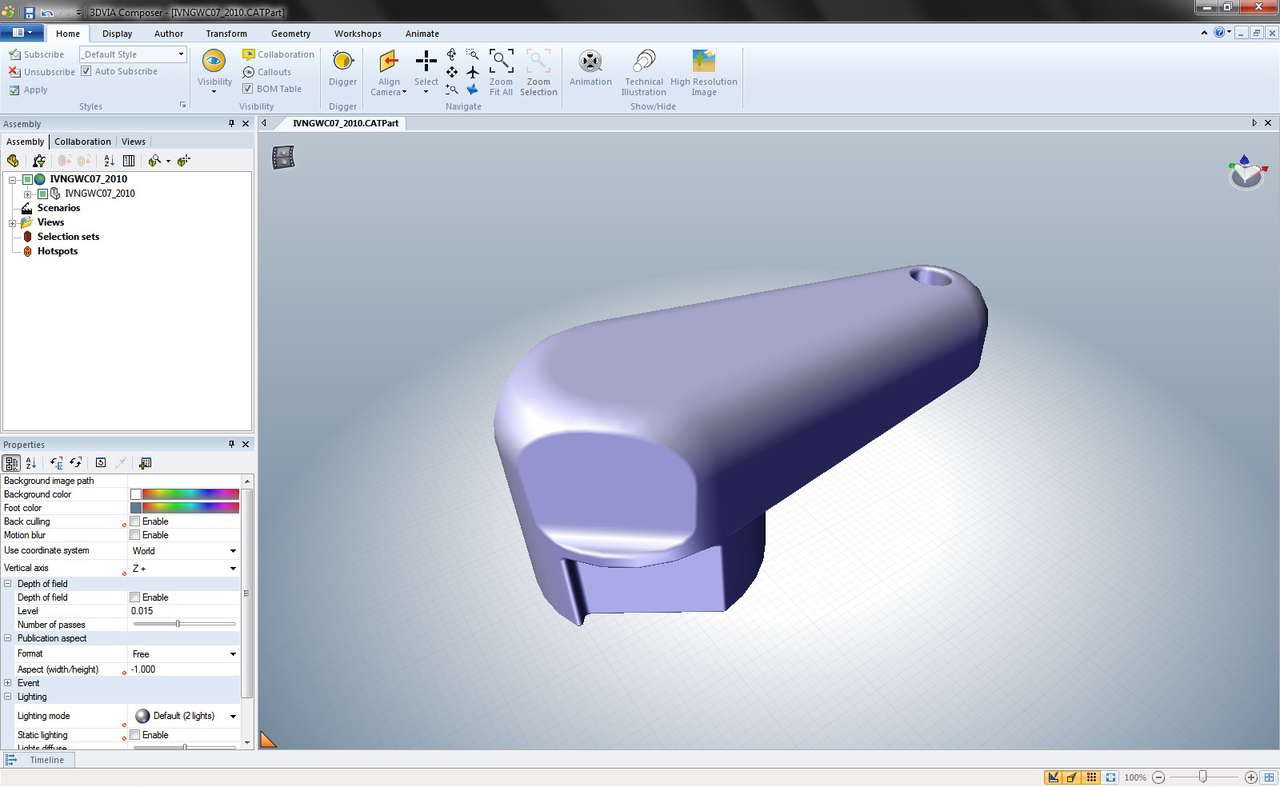Sort assembly tree alphabetically
Image resolution: width=1280 pixels, height=787 pixels.
[x=109, y=160]
